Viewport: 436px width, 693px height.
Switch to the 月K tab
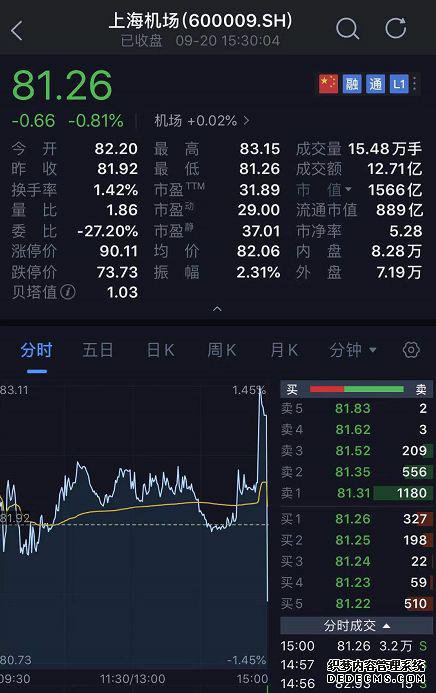pos(284,350)
